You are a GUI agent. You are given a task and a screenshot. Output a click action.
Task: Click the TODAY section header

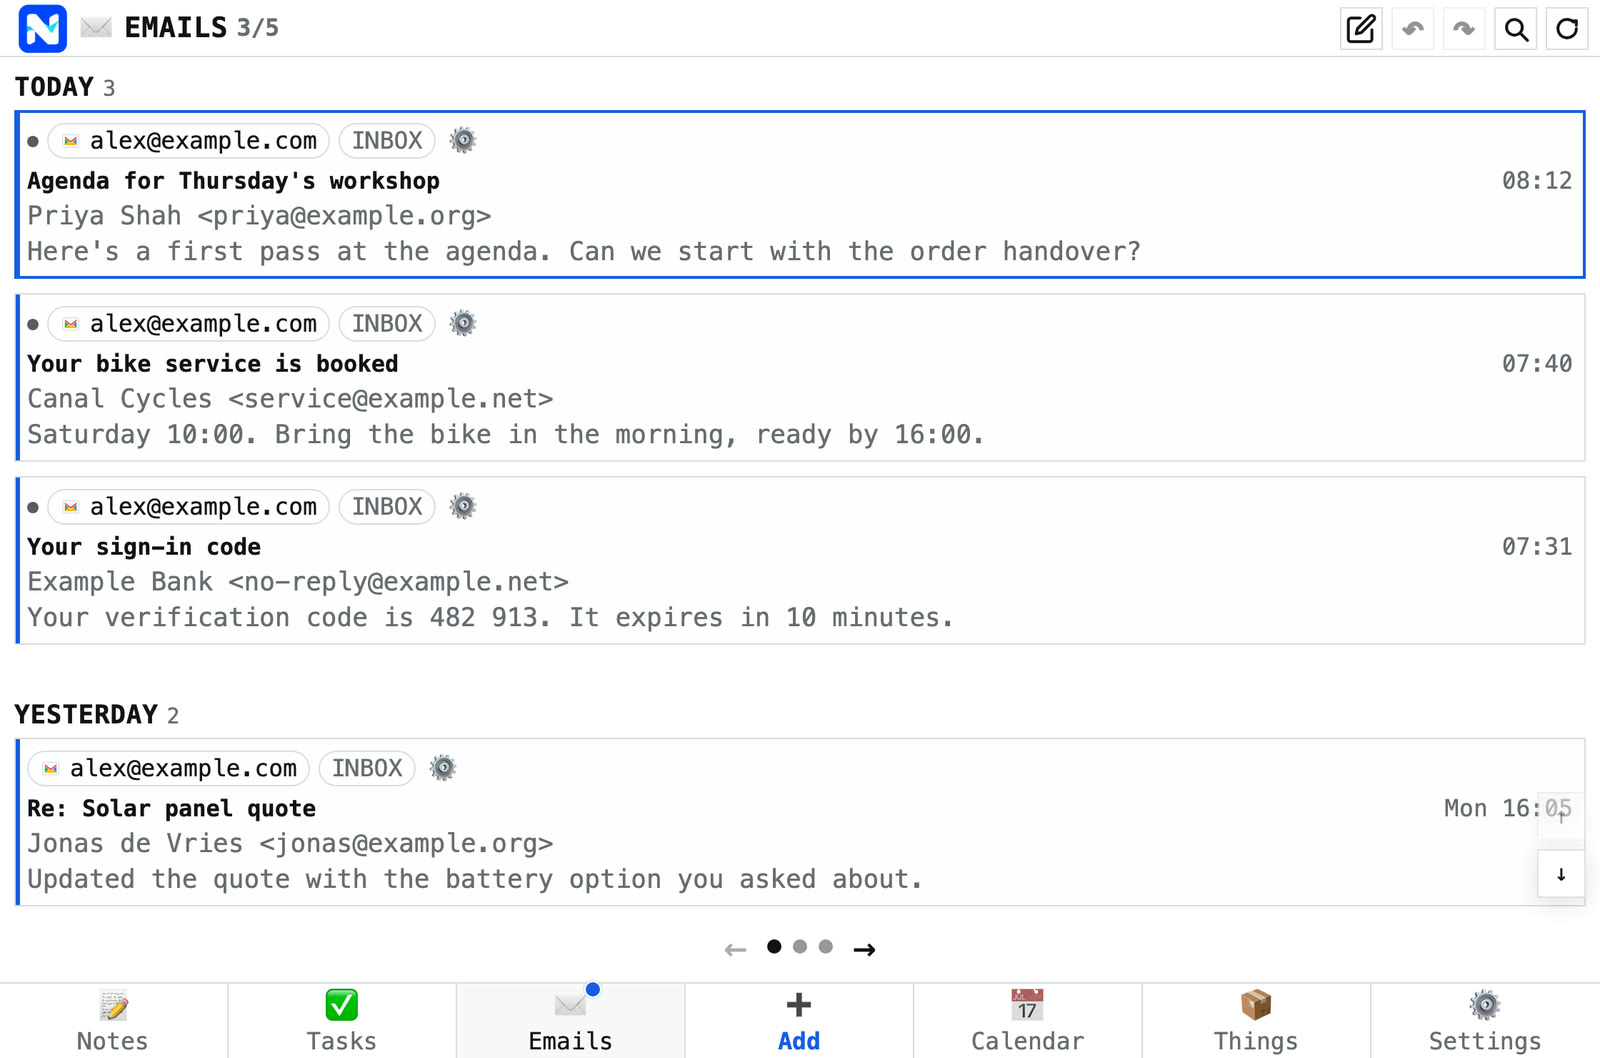pyautogui.click(x=65, y=87)
